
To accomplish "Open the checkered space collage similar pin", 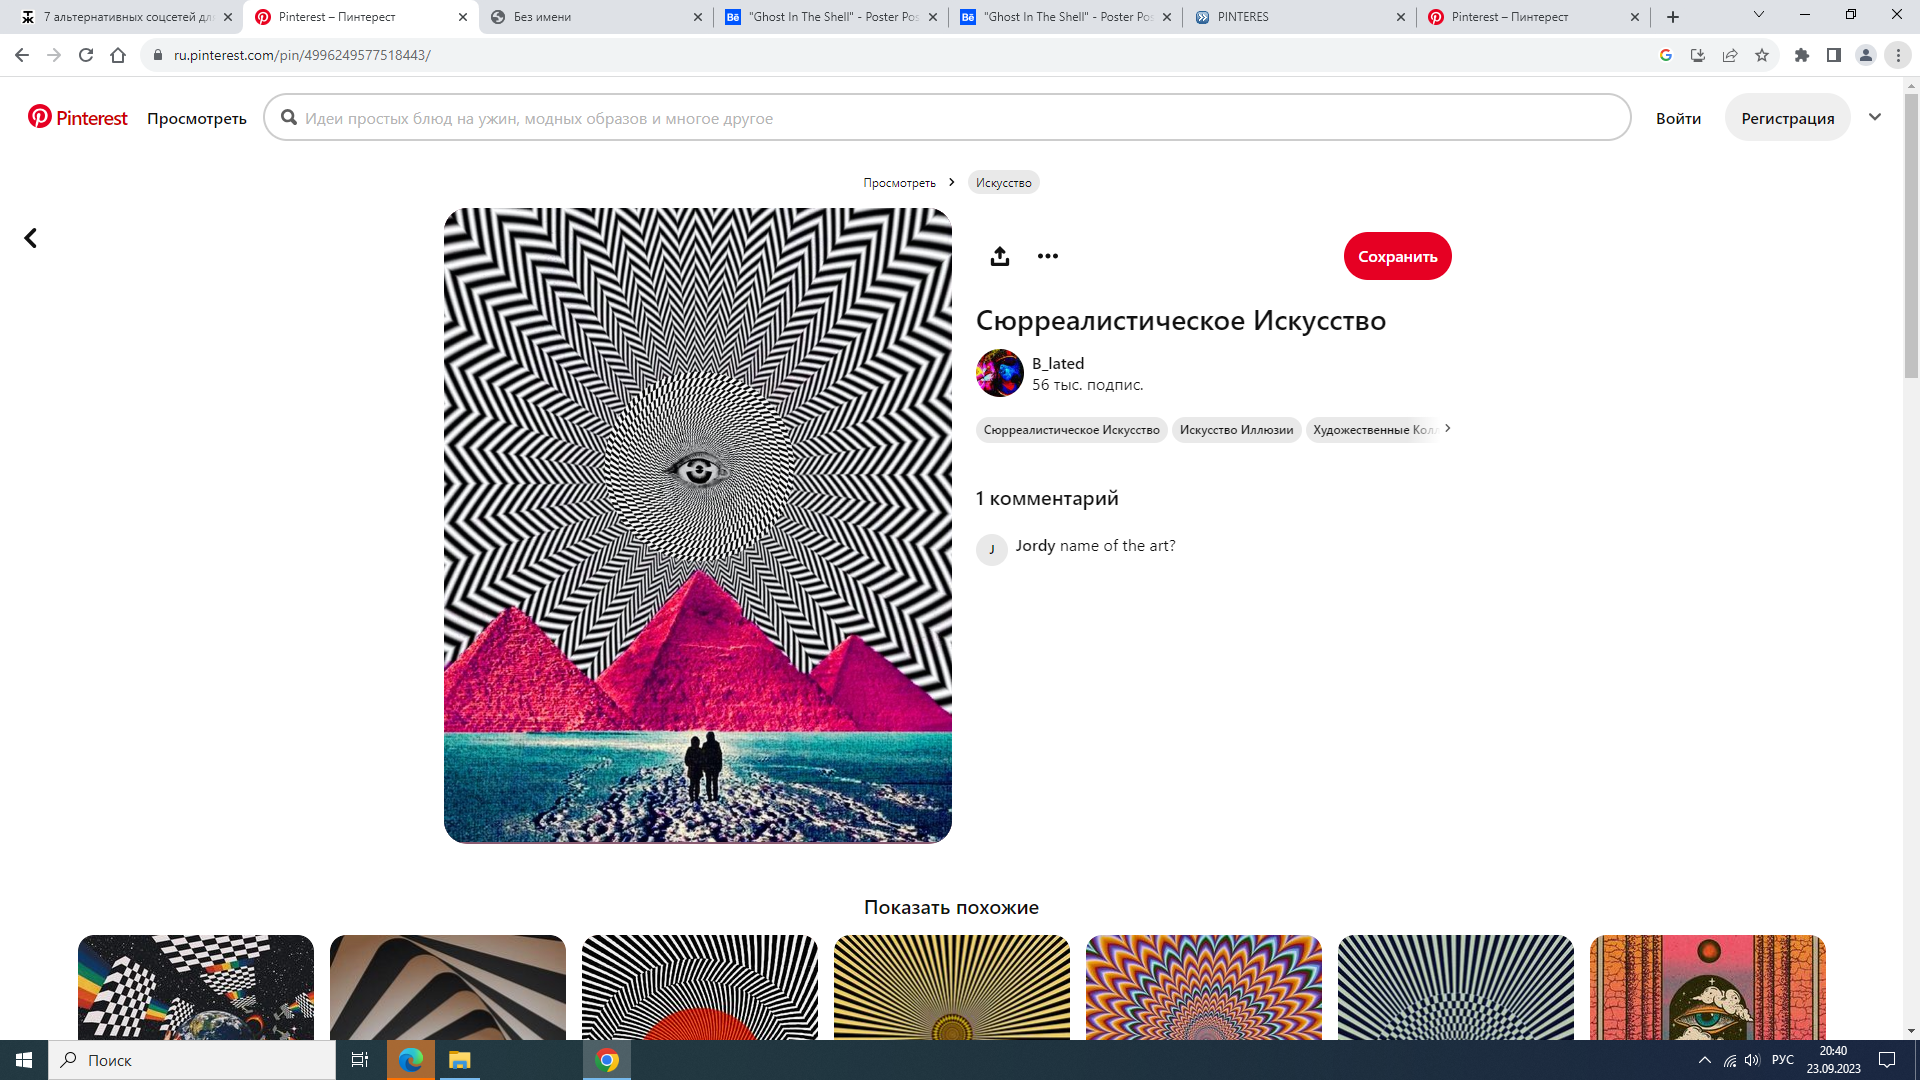I will (196, 987).
